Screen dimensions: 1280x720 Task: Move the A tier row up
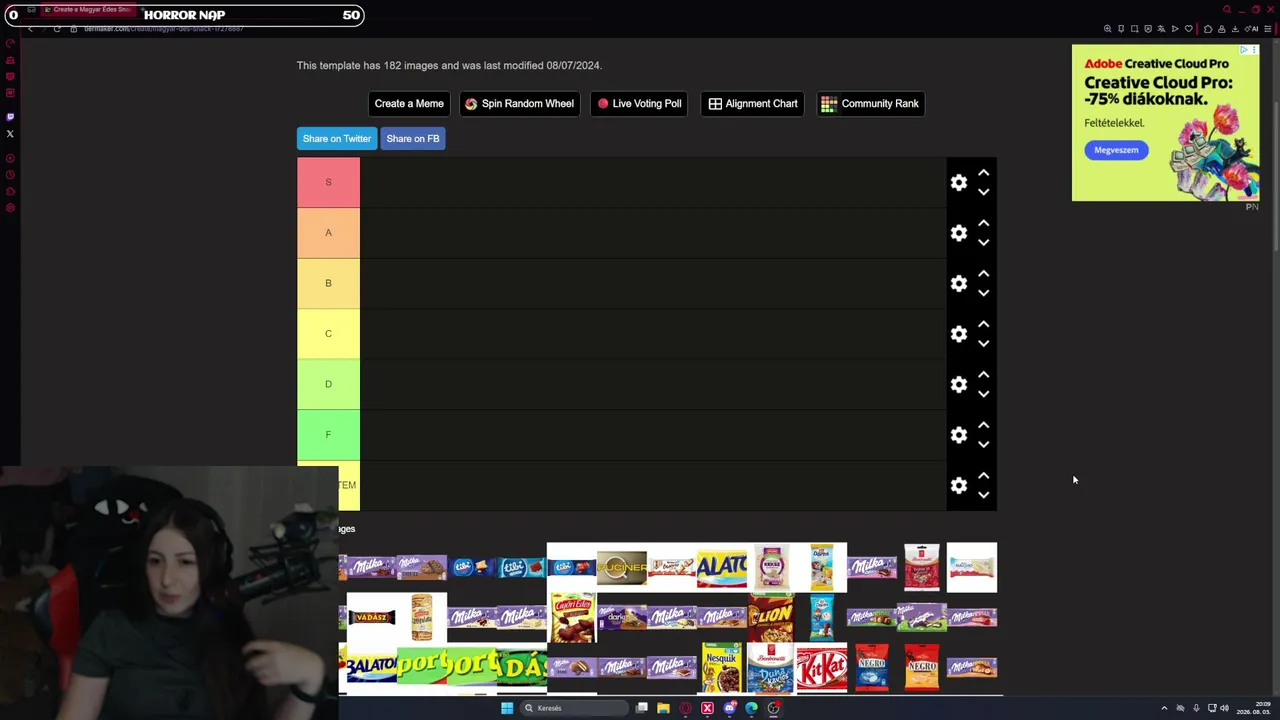tap(984, 223)
